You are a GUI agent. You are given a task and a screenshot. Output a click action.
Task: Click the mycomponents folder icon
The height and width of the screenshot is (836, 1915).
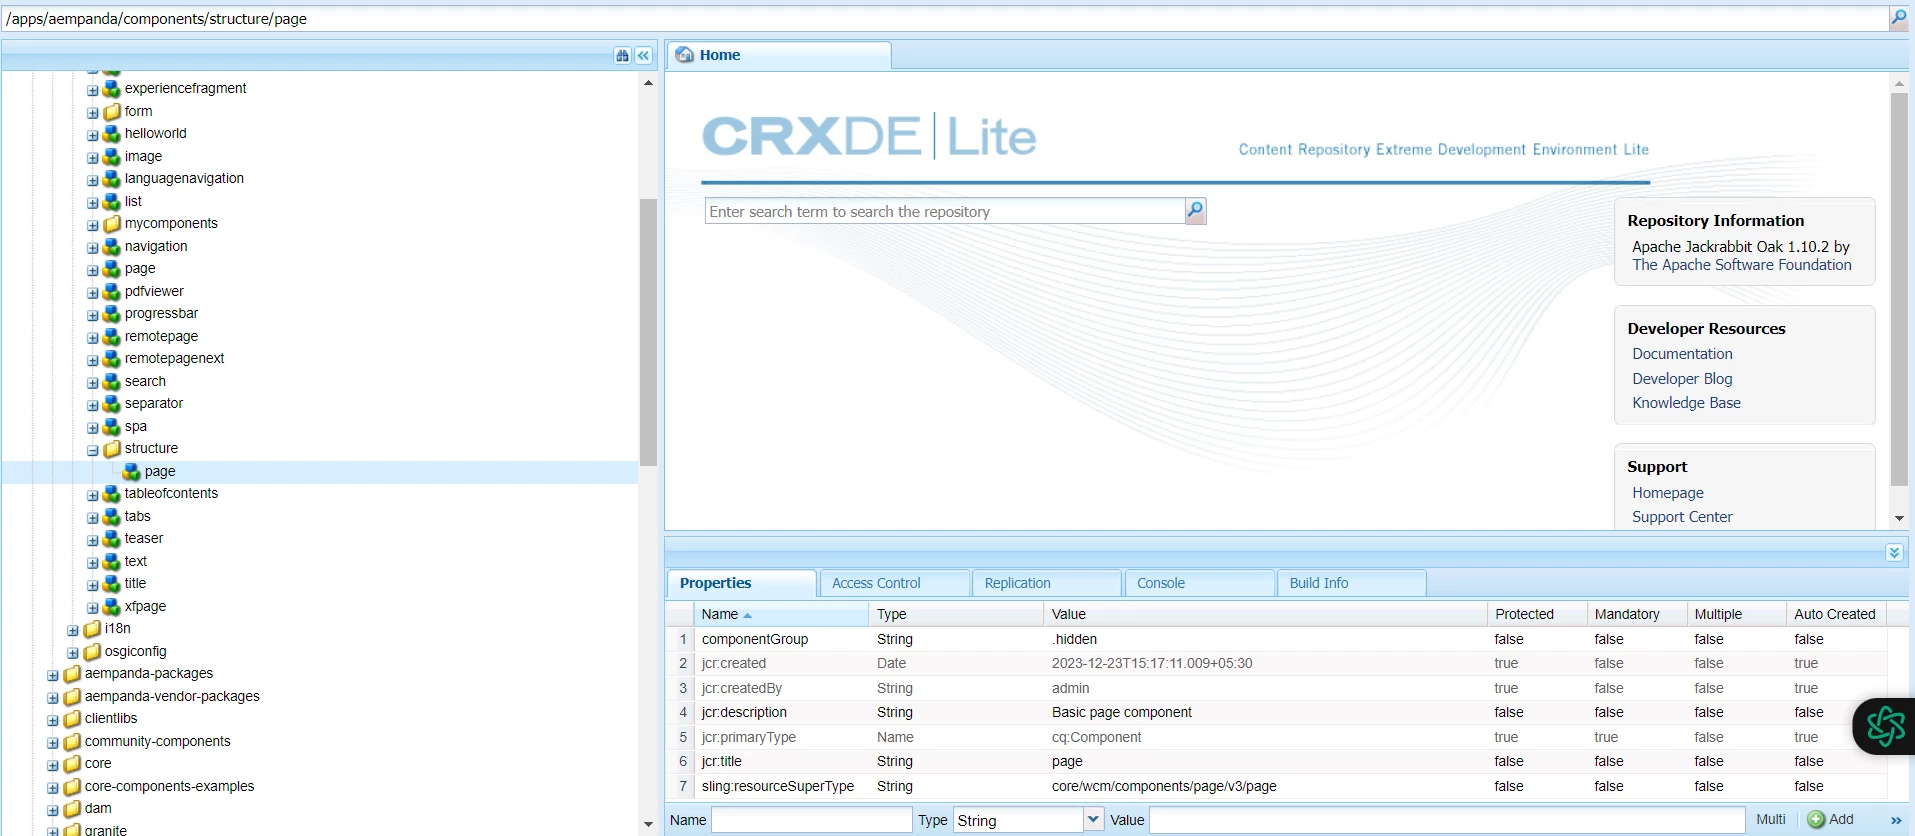point(112,224)
